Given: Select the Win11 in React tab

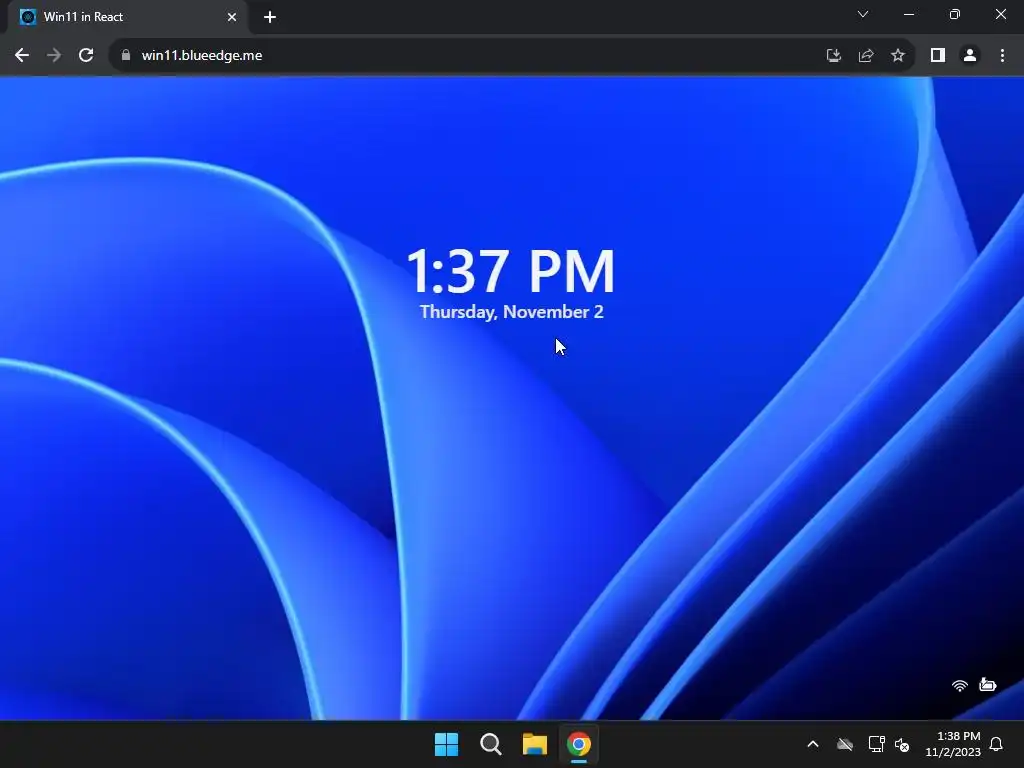Looking at the screenshot, I should pyautogui.click(x=128, y=17).
